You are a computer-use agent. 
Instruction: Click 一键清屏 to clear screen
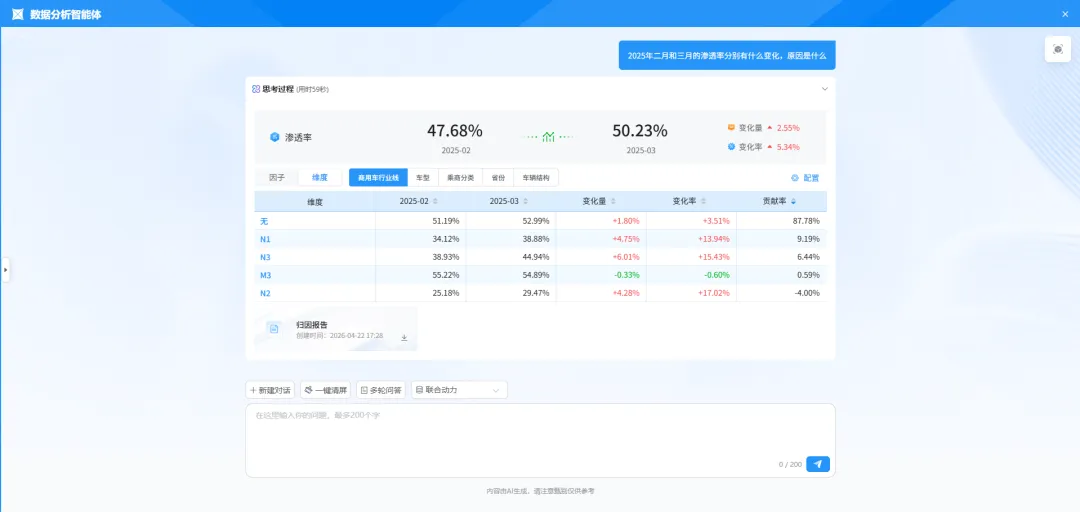pyautogui.click(x=326, y=390)
